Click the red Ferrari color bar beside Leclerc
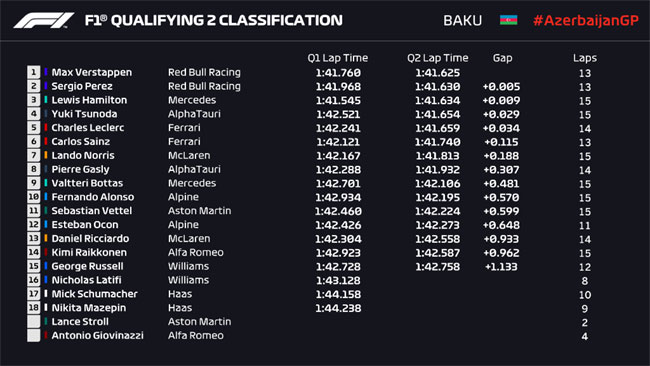650x366 pixels. 46,127
